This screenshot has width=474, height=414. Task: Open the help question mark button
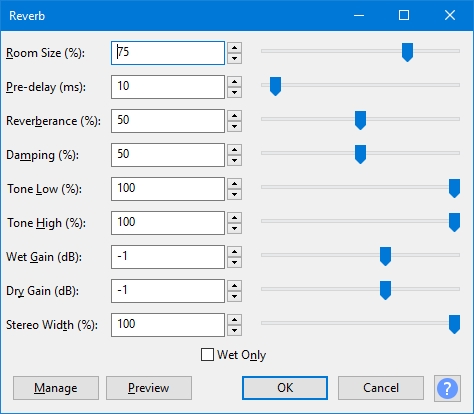pos(447,388)
